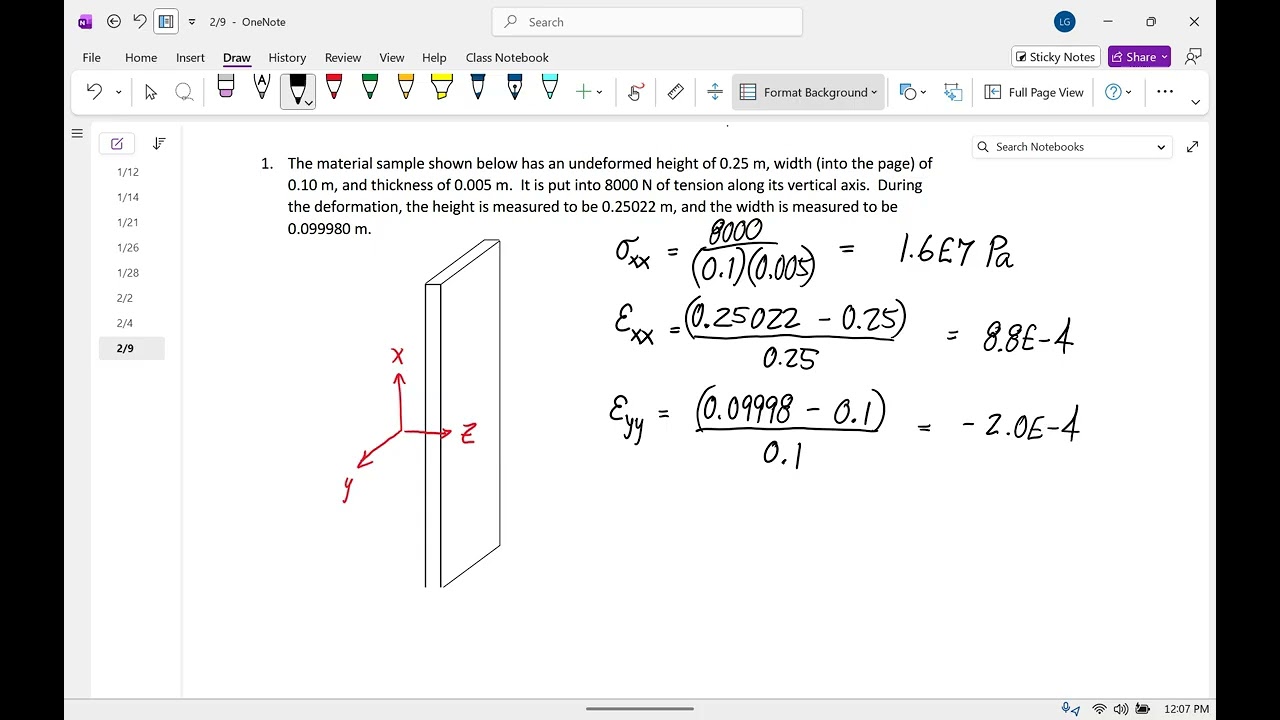Screen dimensions: 1280x720
Task: Click the Insert Space tool
Action: (715, 92)
